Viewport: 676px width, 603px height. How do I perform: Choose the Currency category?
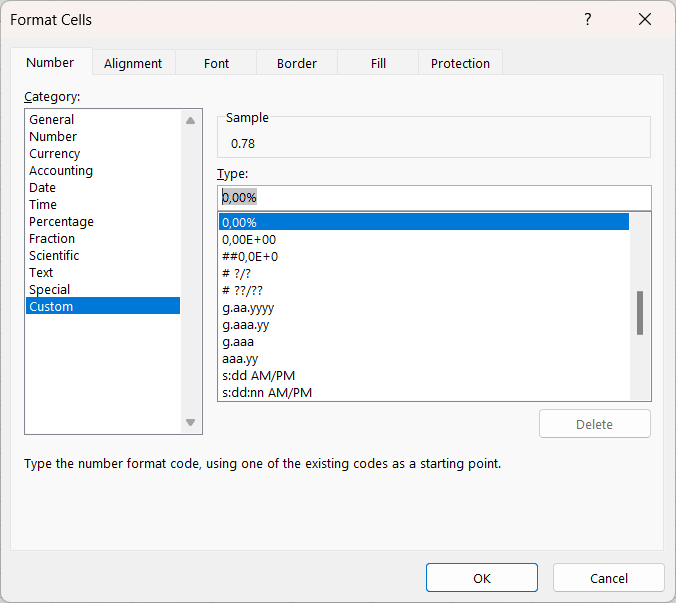pyautogui.click(x=55, y=154)
